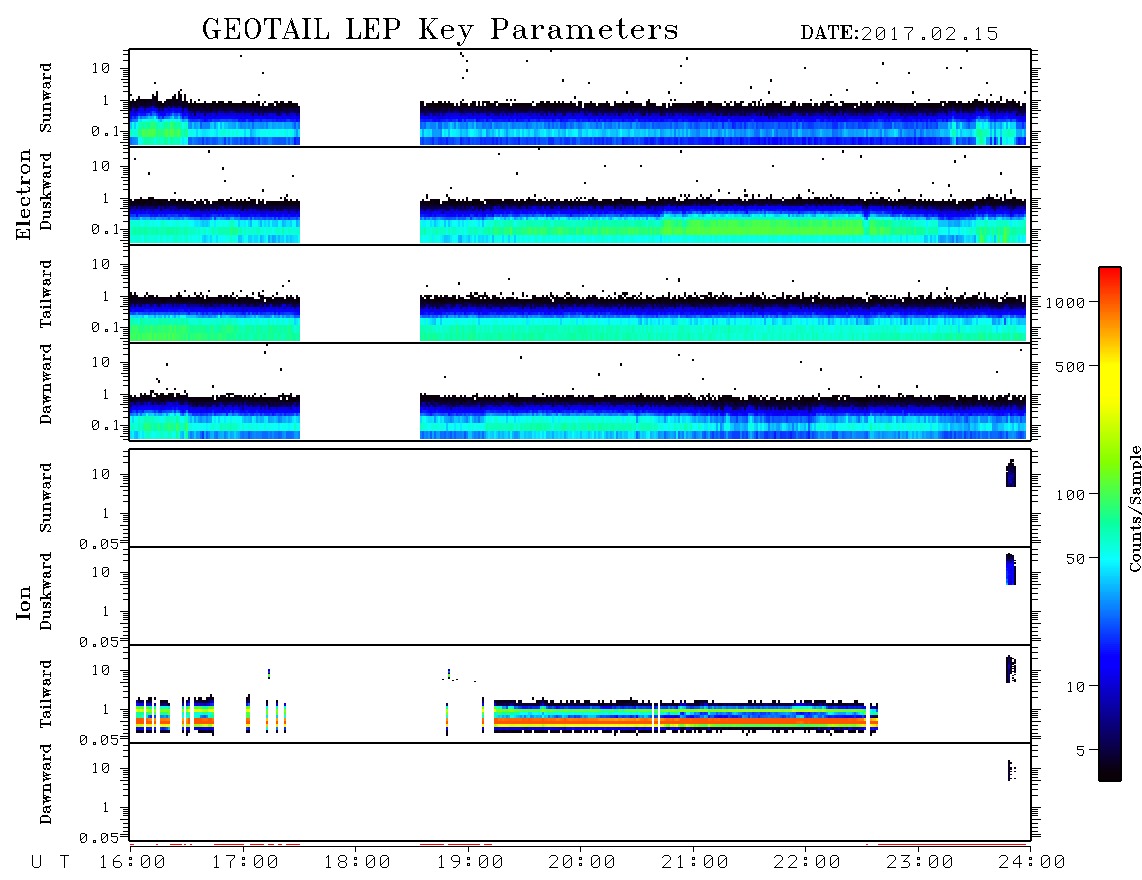
Task: Click the 0.05 tick on Ion Sunward axis
Action: (x=99, y=544)
